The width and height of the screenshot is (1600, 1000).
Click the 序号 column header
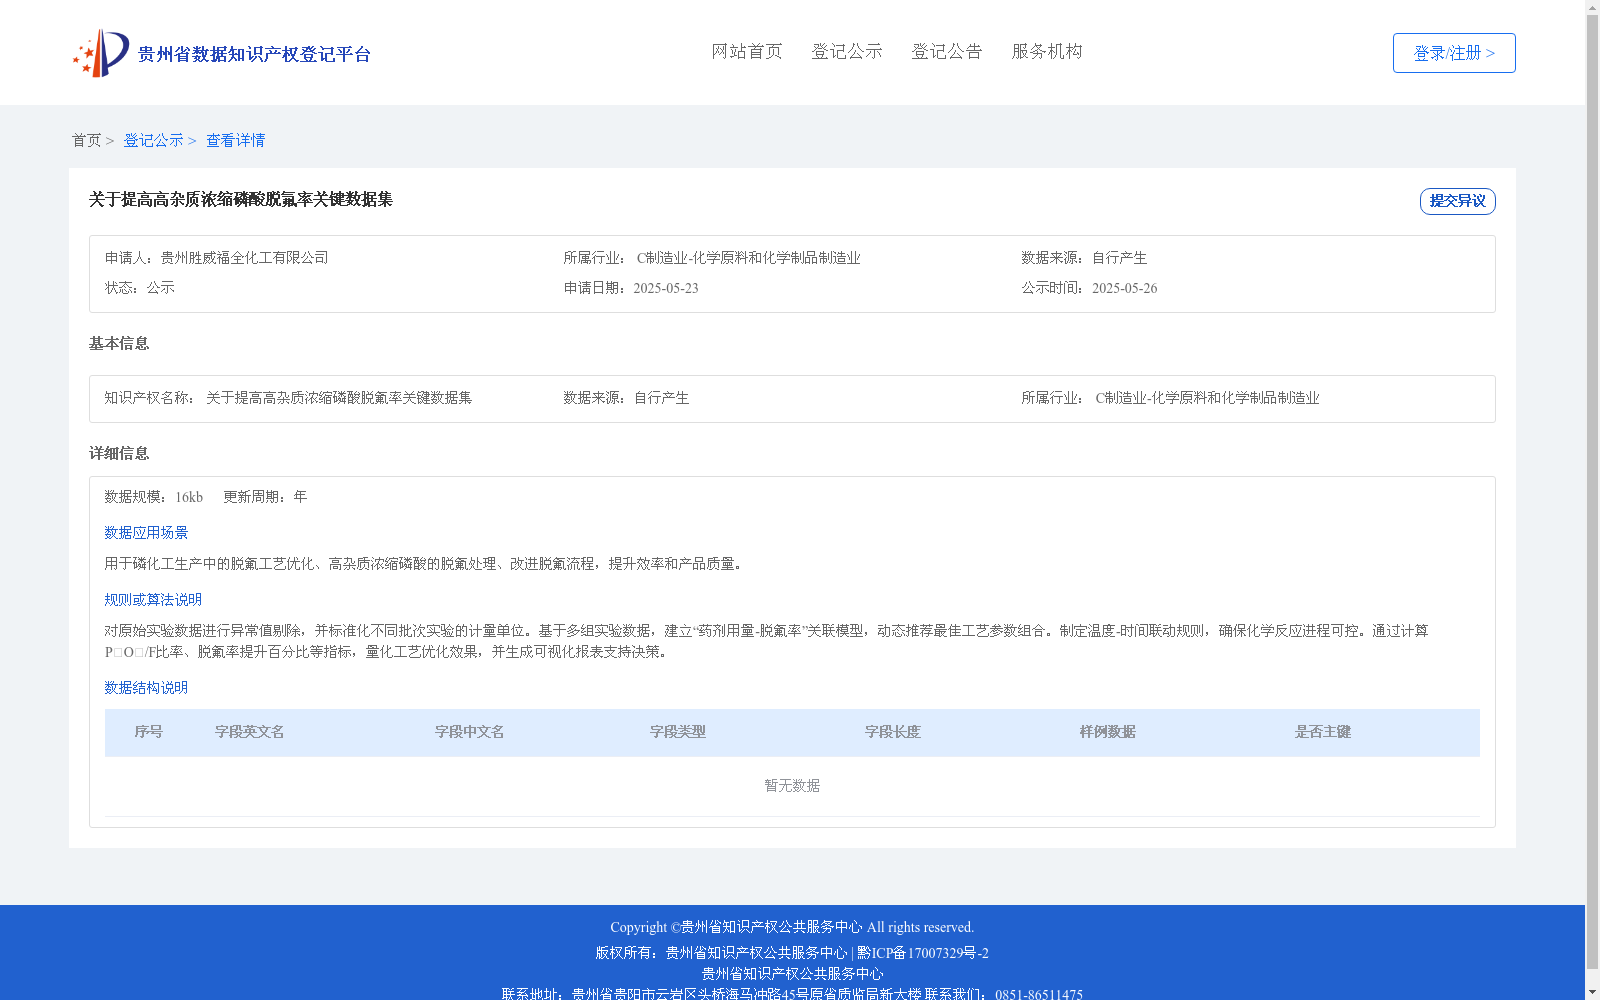click(149, 732)
